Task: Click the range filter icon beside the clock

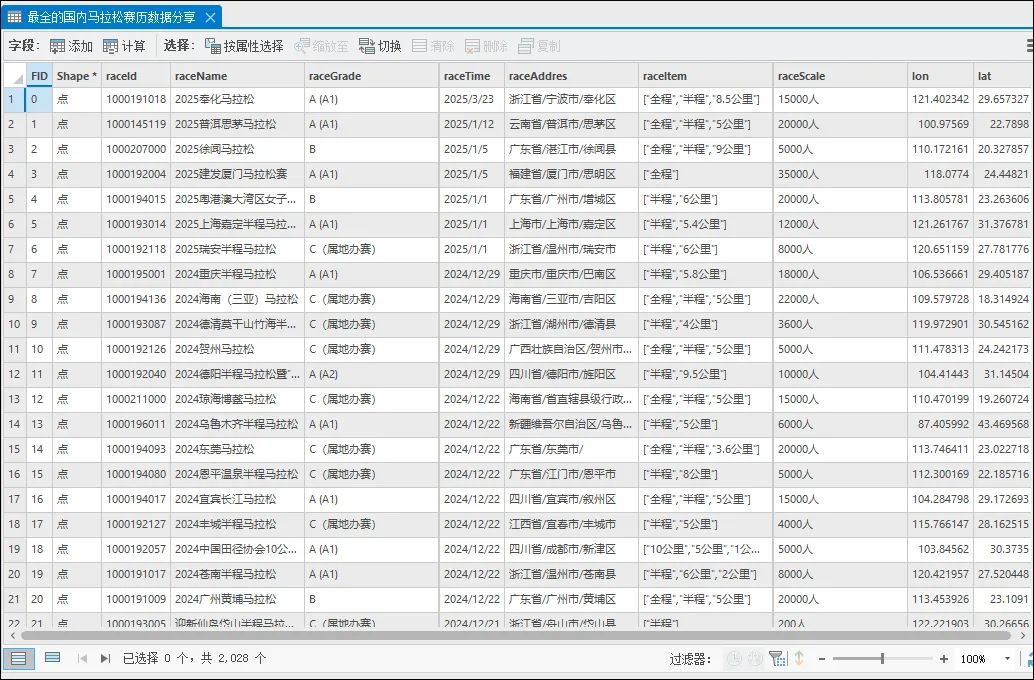Action: 755,658
